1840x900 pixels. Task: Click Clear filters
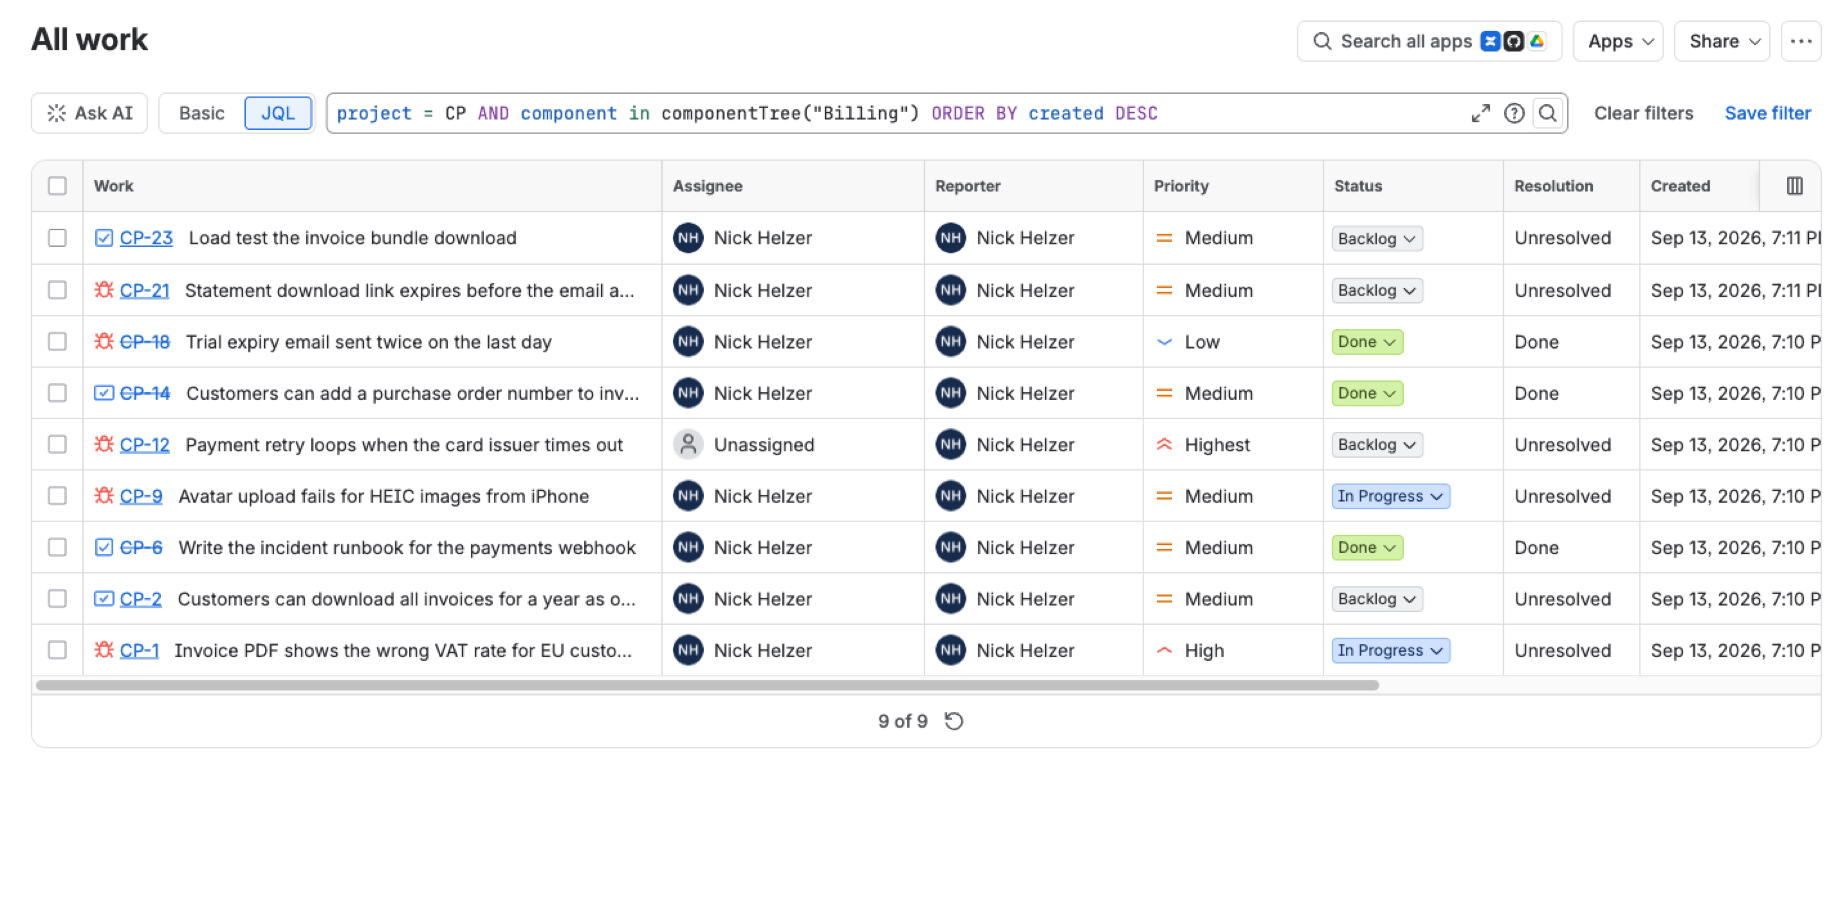(1643, 113)
